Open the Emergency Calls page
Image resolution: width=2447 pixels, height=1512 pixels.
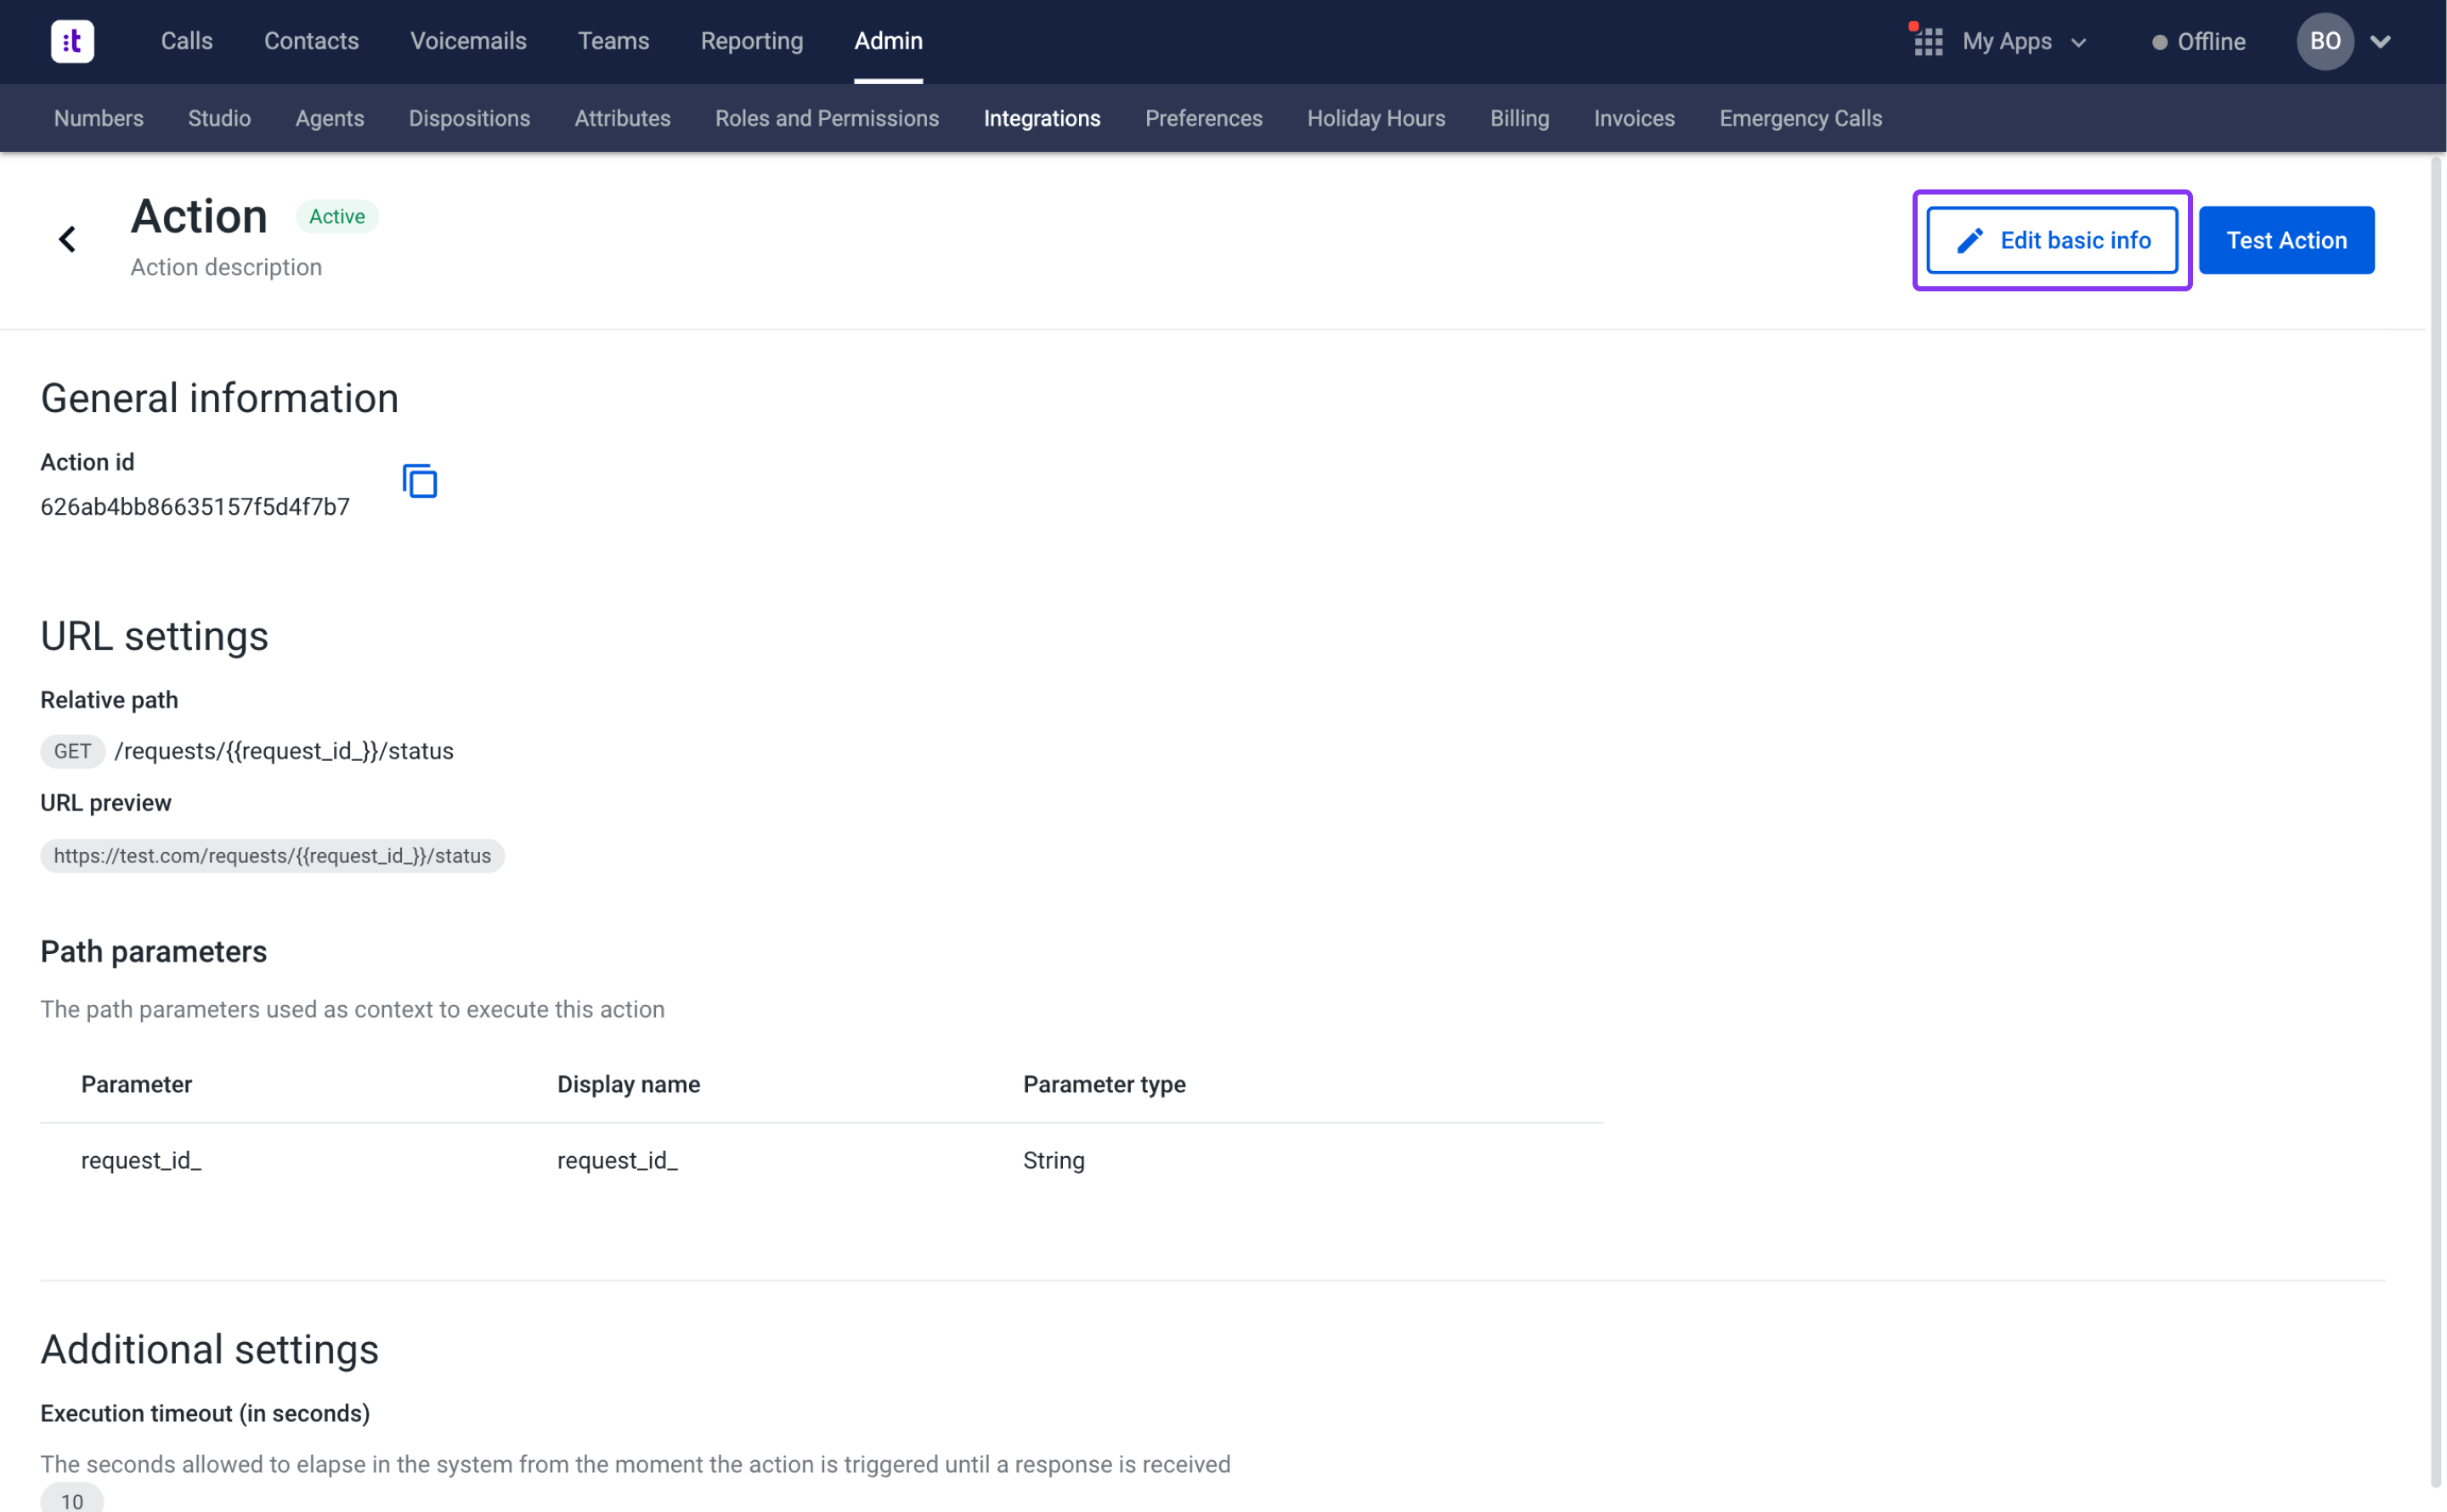pos(1800,118)
